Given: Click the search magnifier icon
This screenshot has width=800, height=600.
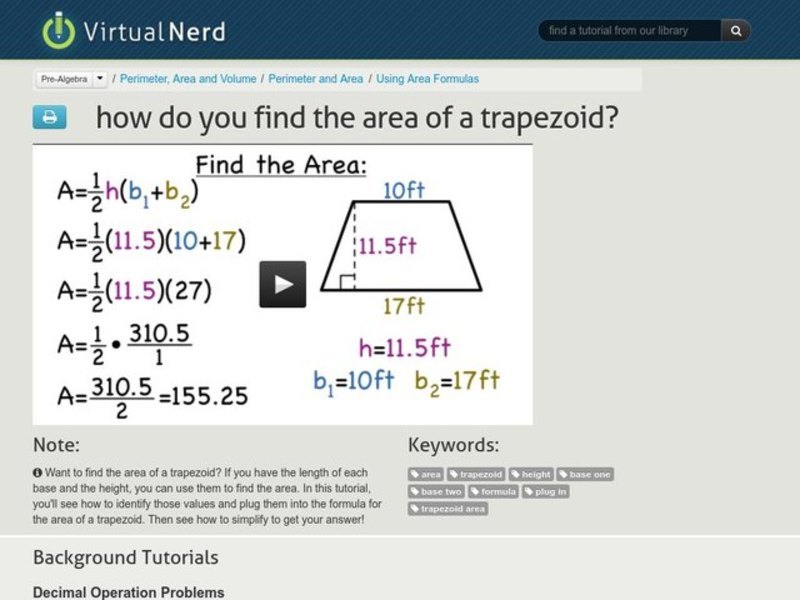Looking at the screenshot, I should [x=735, y=31].
